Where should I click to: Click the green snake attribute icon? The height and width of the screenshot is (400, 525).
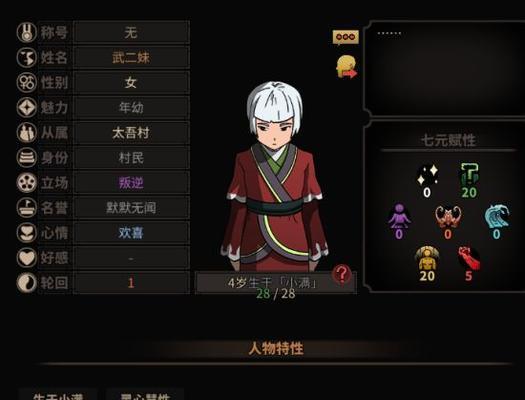(469, 174)
